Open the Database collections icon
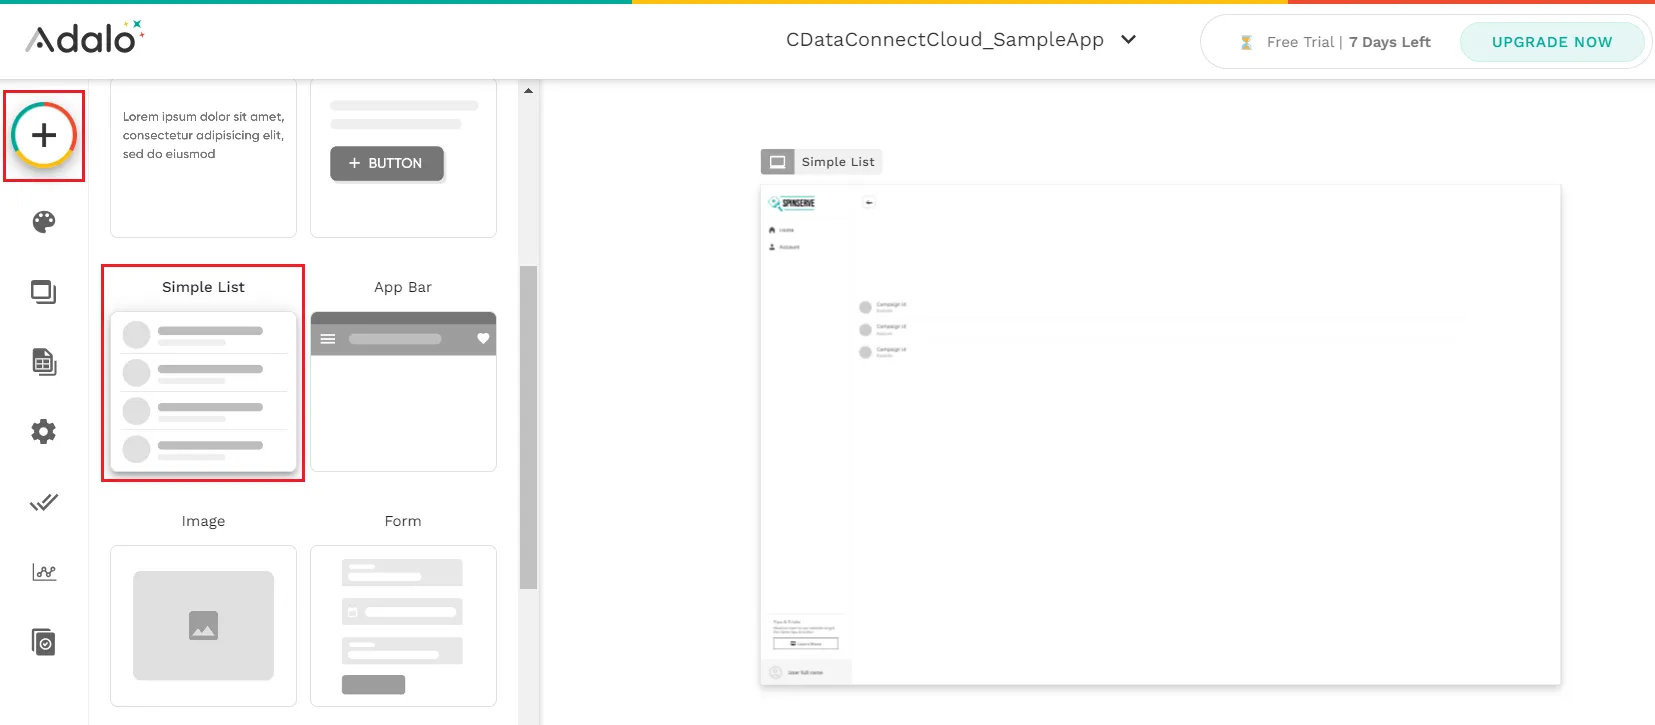The width and height of the screenshot is (1655, 725). pyautogui.click(x=44, y=362)
